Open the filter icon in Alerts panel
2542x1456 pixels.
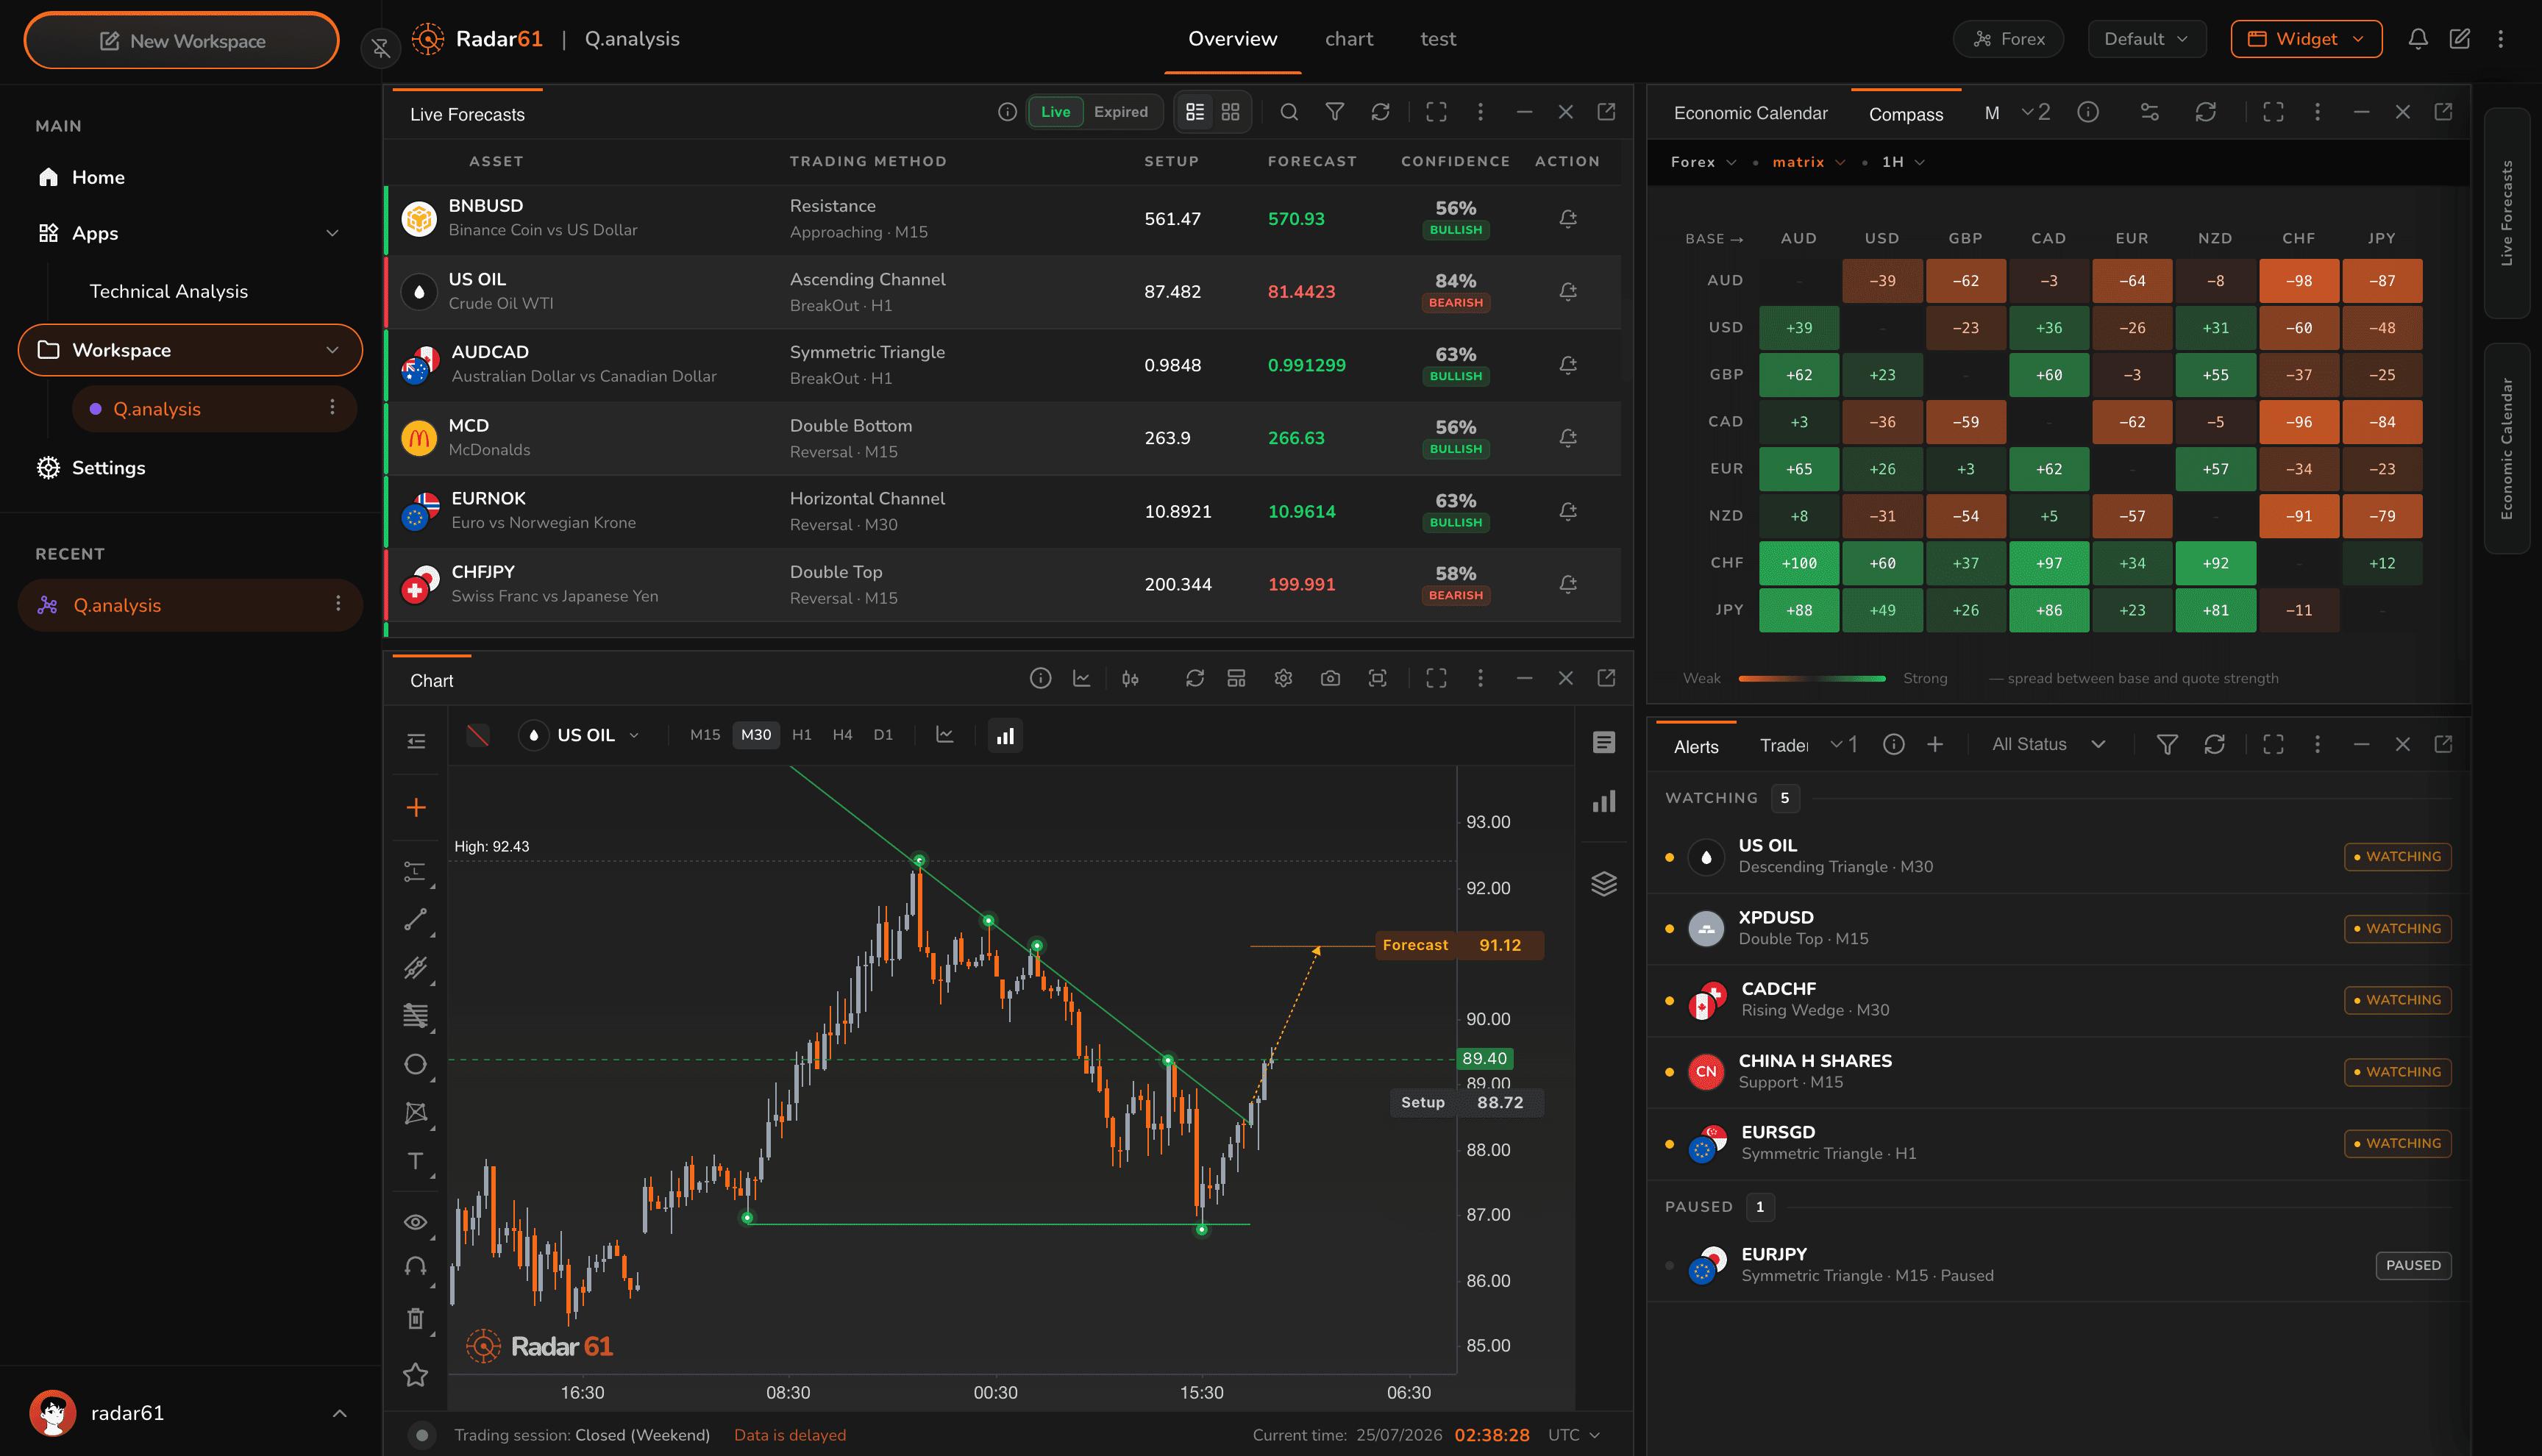[x=2167, y=744]
